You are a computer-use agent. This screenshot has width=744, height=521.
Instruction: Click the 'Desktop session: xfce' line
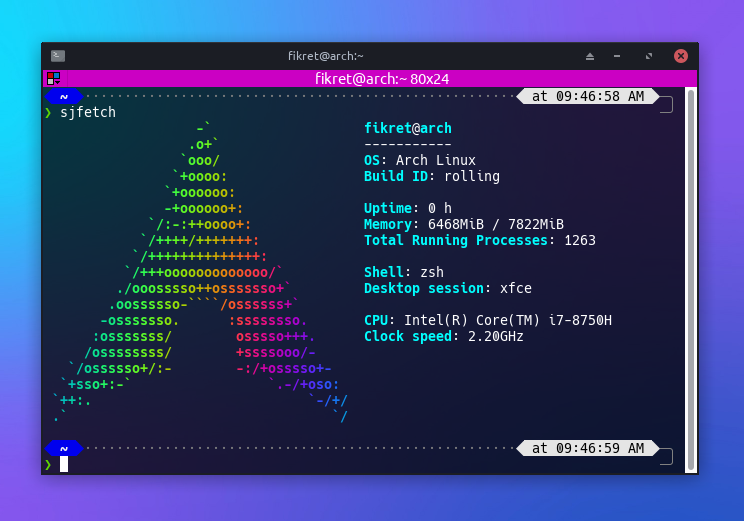click(447, 288)
